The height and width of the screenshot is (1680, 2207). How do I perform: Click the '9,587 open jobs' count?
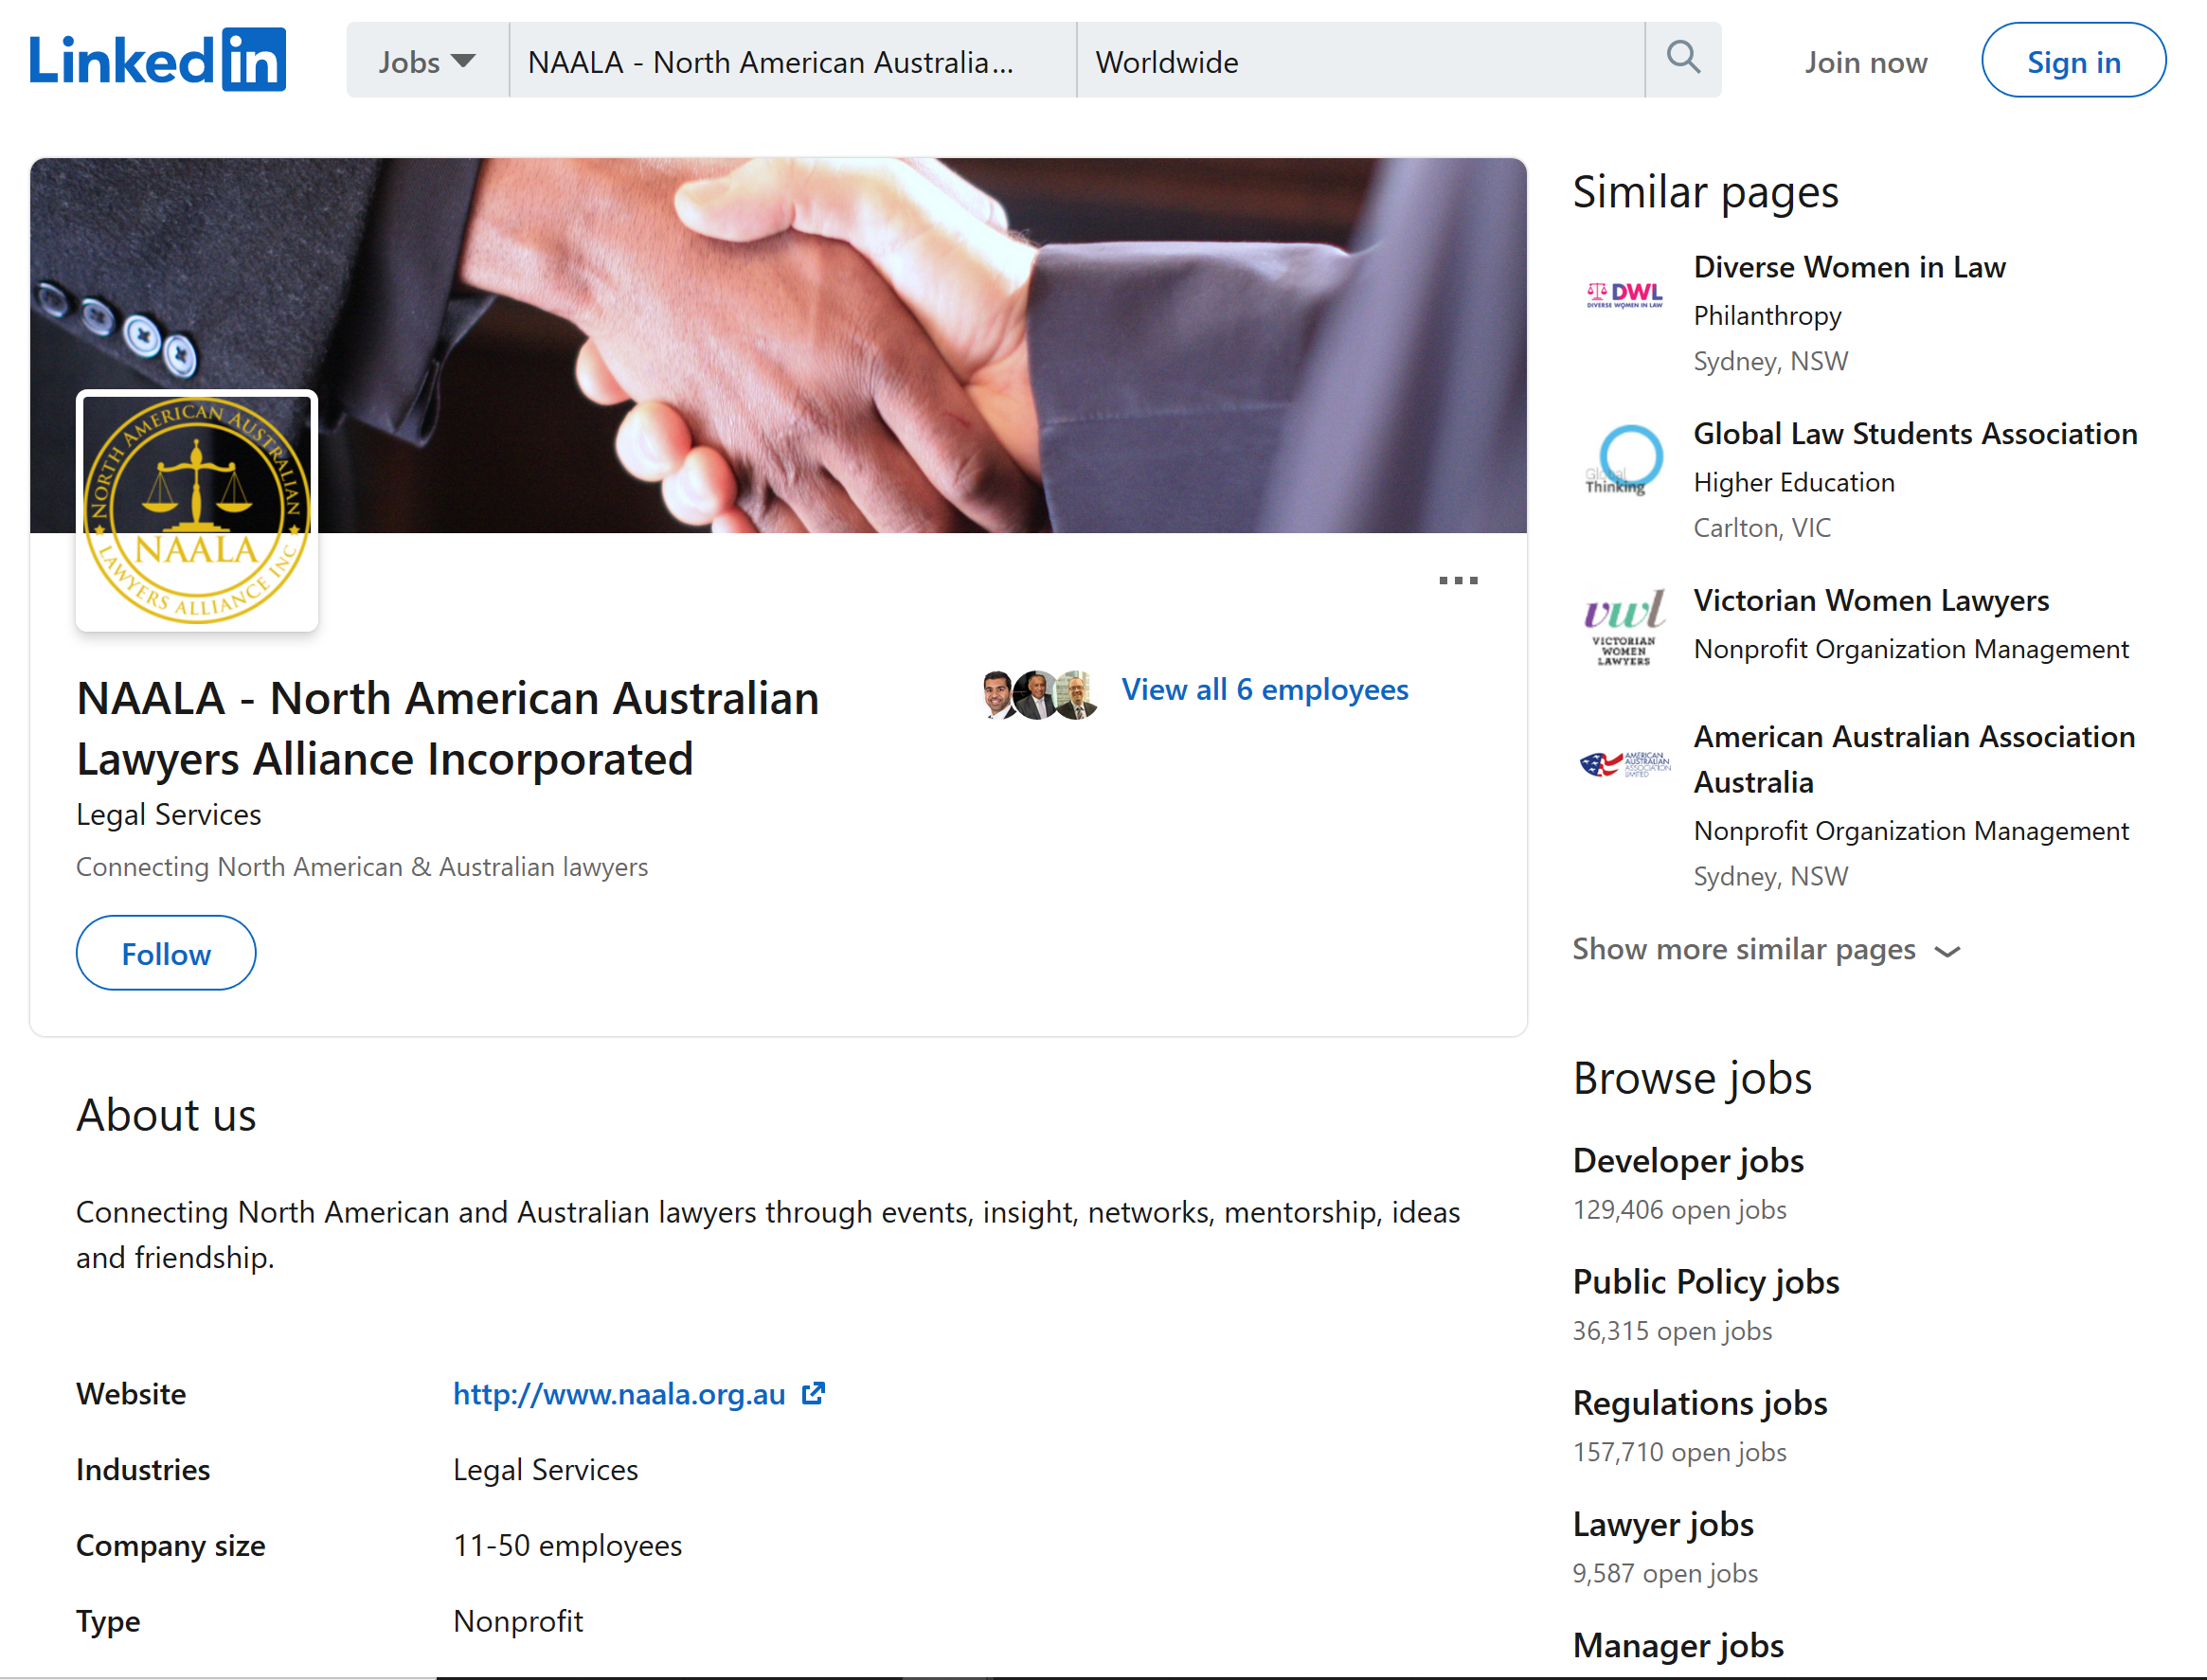click(1665, 1573)
